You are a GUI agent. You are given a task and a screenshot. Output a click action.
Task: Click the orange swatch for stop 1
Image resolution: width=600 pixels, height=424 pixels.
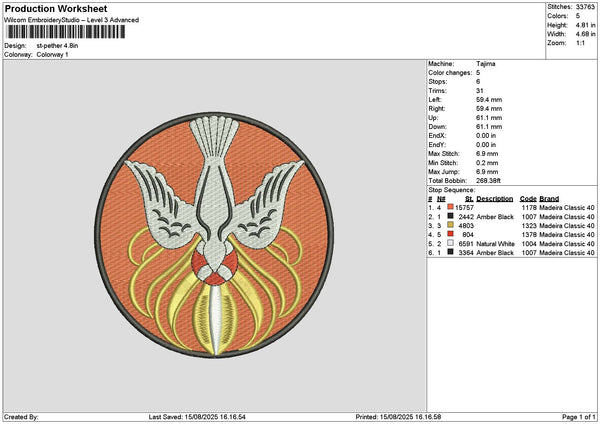coord(451,207)
